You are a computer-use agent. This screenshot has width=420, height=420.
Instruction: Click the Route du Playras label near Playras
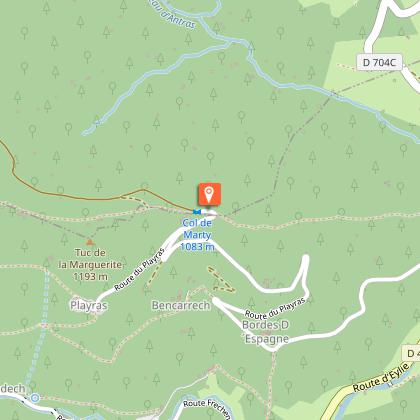(x=140, y=270)
